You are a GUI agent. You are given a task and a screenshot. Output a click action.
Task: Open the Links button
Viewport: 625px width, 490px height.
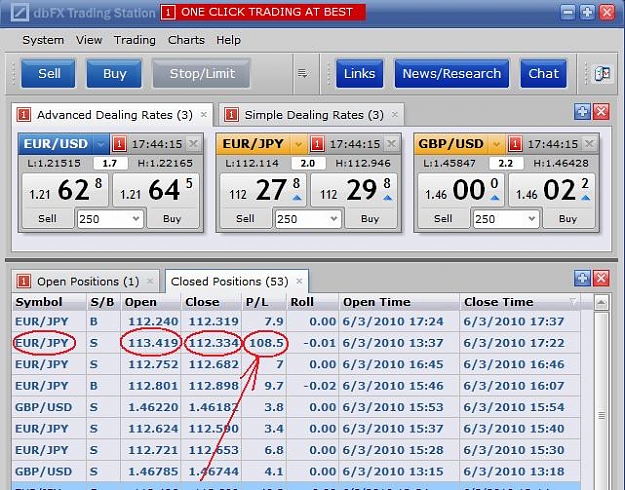360,73
